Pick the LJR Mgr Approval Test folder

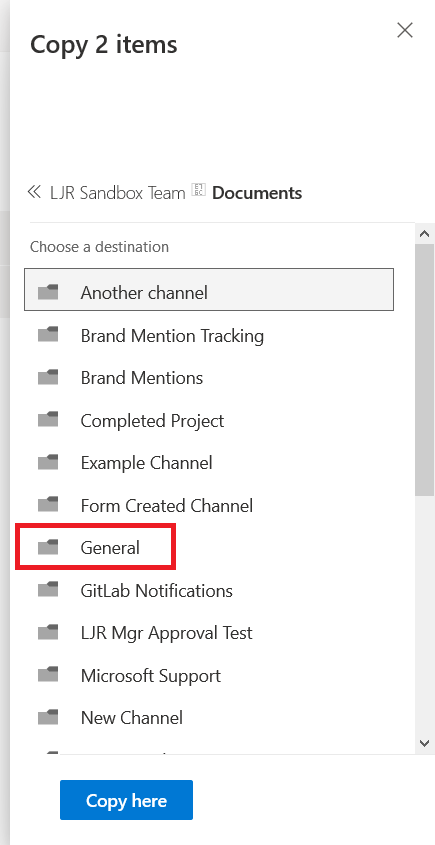[209, 633]
